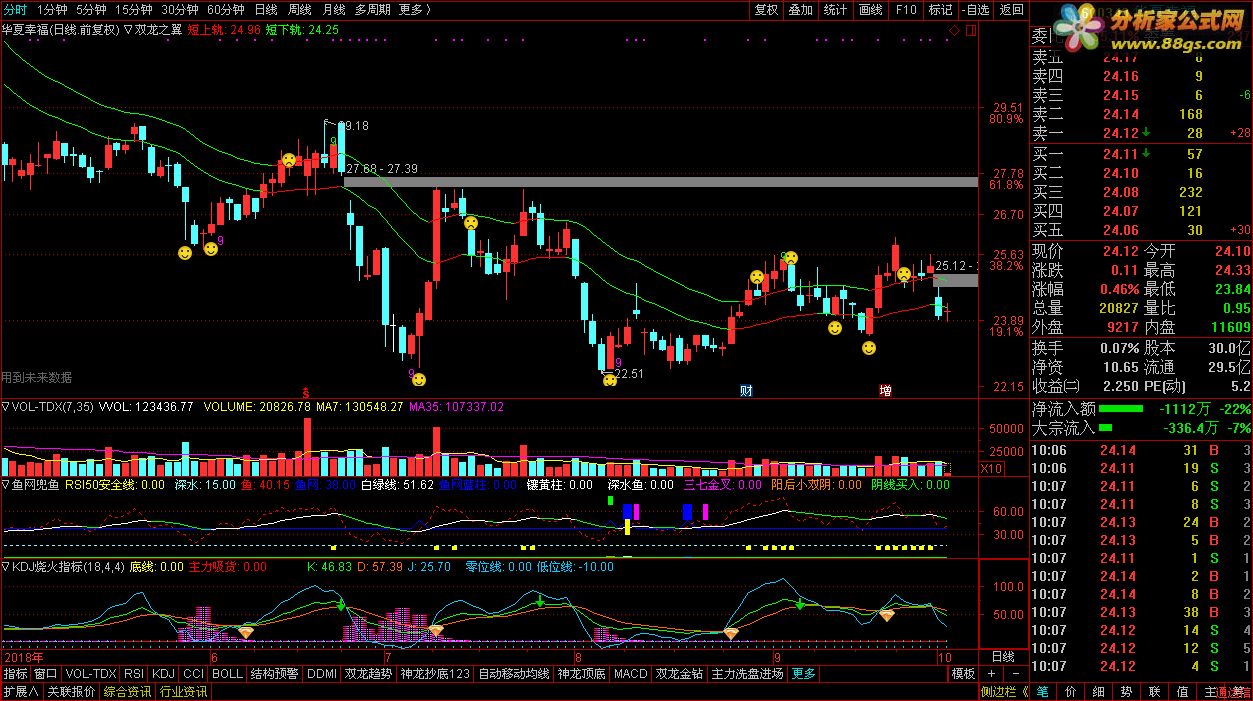Image resolution: width=1253 pixels, height=701 pixels.
Task: Apply the KDJ indicator tab
Action: click(165, 674)
